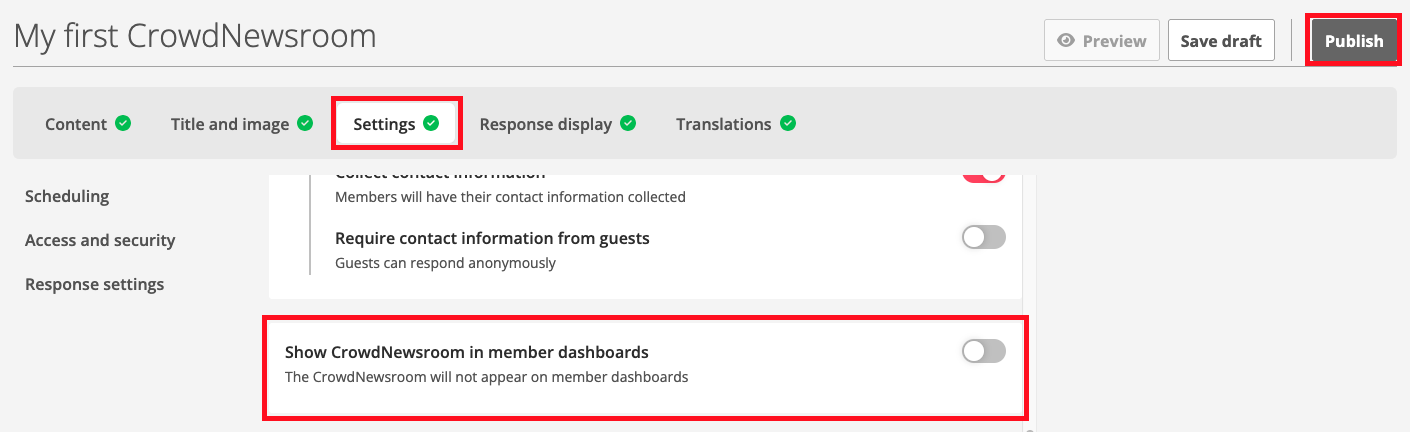1410x432 pixels.
Task: Click the green checkmark beside Response display
Action: (628, 124)
